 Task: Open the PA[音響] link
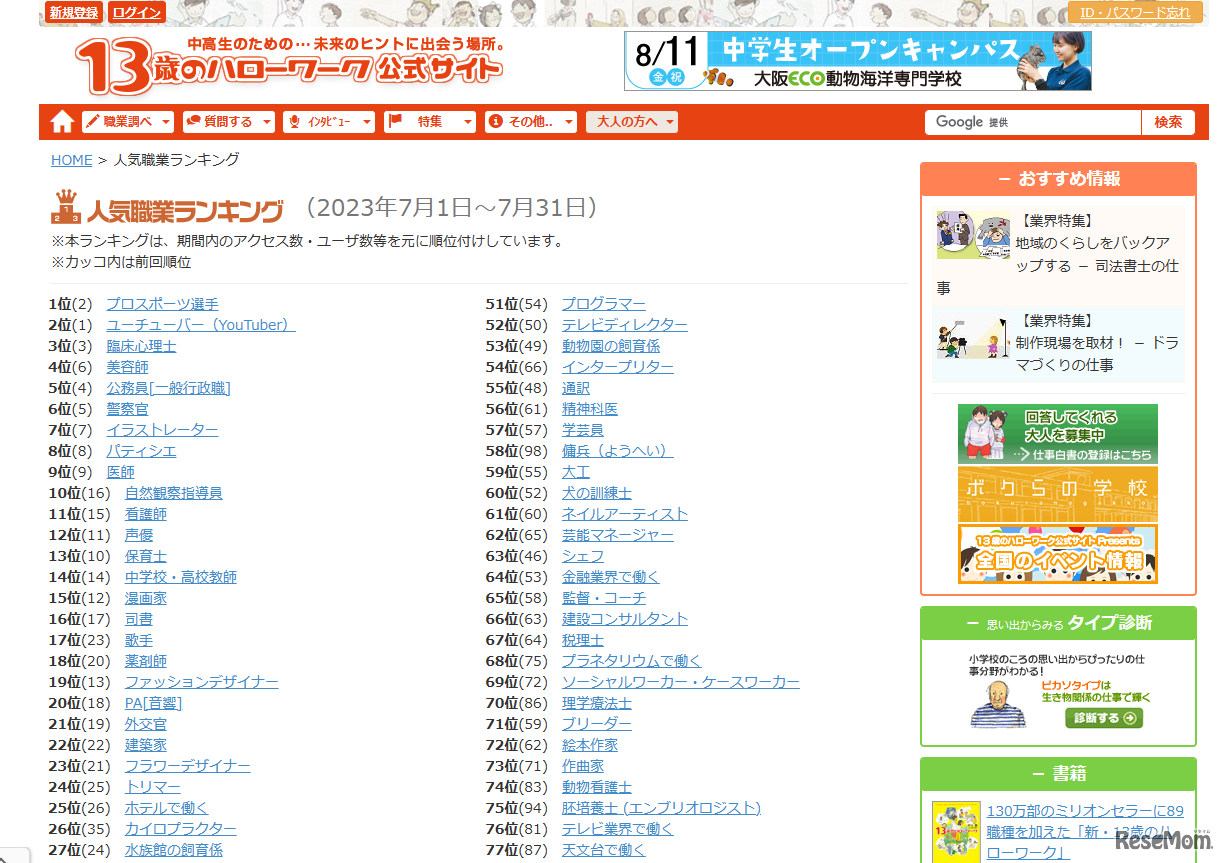pos(154,703)
